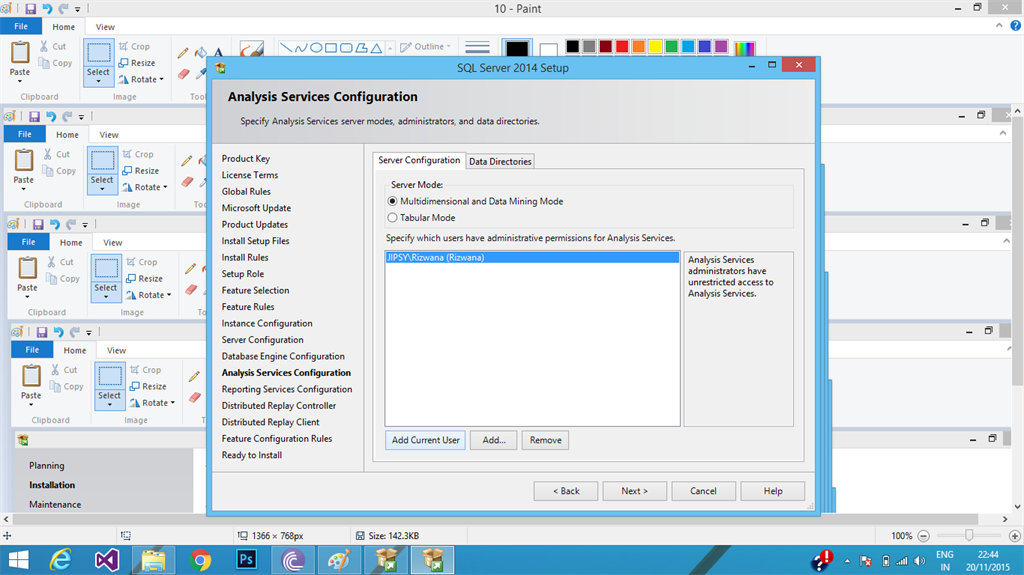Image resolution: width=1024 pixels, height=575 pixels.
Task: Zoom out with the minus button
Action: pos(923,536)
